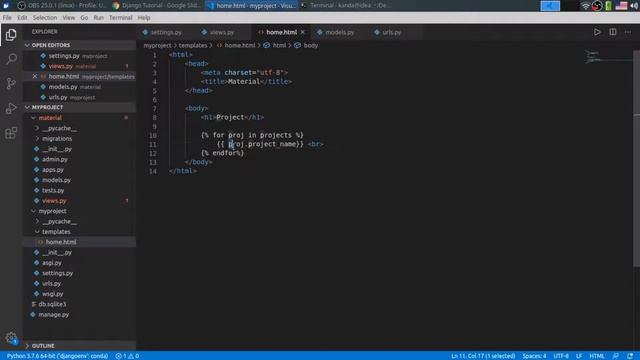Switch to the views.py editor tab
Image resolution: width=640 pixels, height=360 pixels.
coord(222,32)
